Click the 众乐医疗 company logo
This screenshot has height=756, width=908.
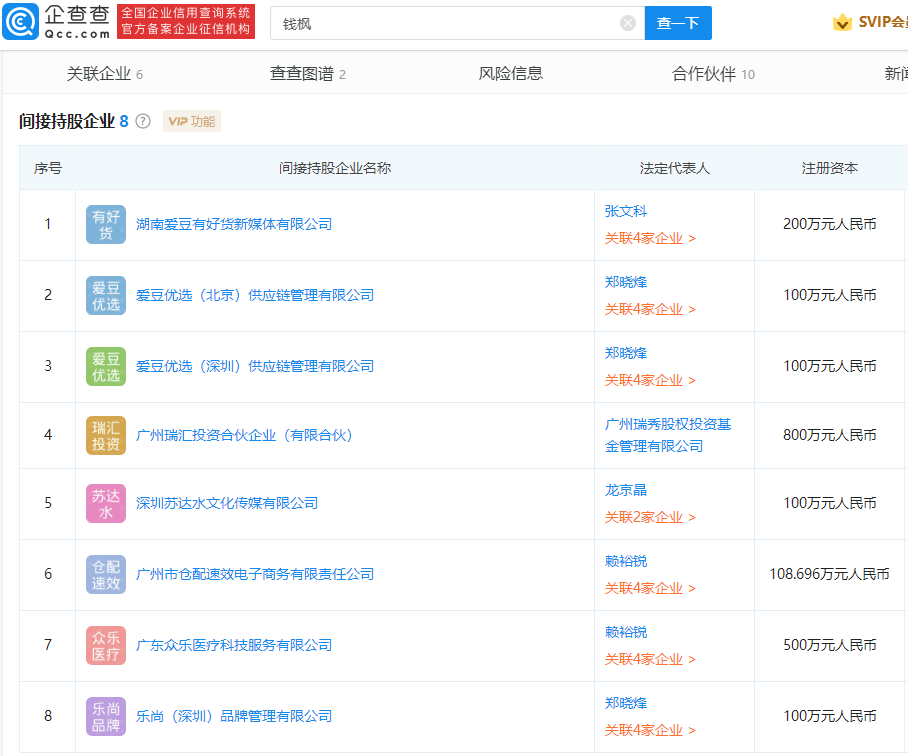105,646
